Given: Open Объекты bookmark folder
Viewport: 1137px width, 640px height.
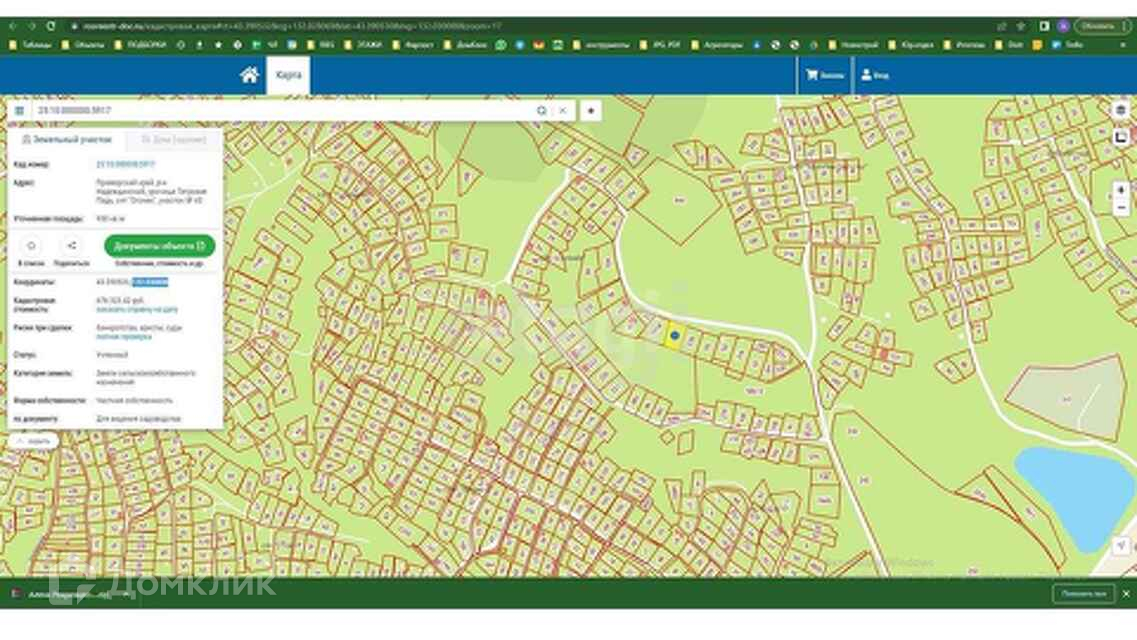Looking at the screenshot, I should coord(83,45).
